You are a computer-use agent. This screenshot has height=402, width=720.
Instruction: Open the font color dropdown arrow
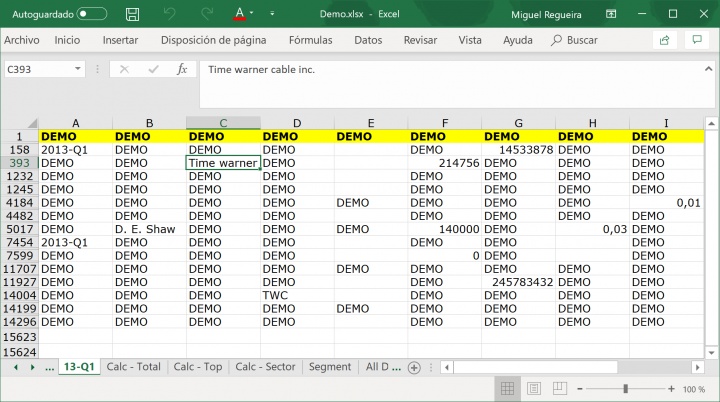[251, 13]
